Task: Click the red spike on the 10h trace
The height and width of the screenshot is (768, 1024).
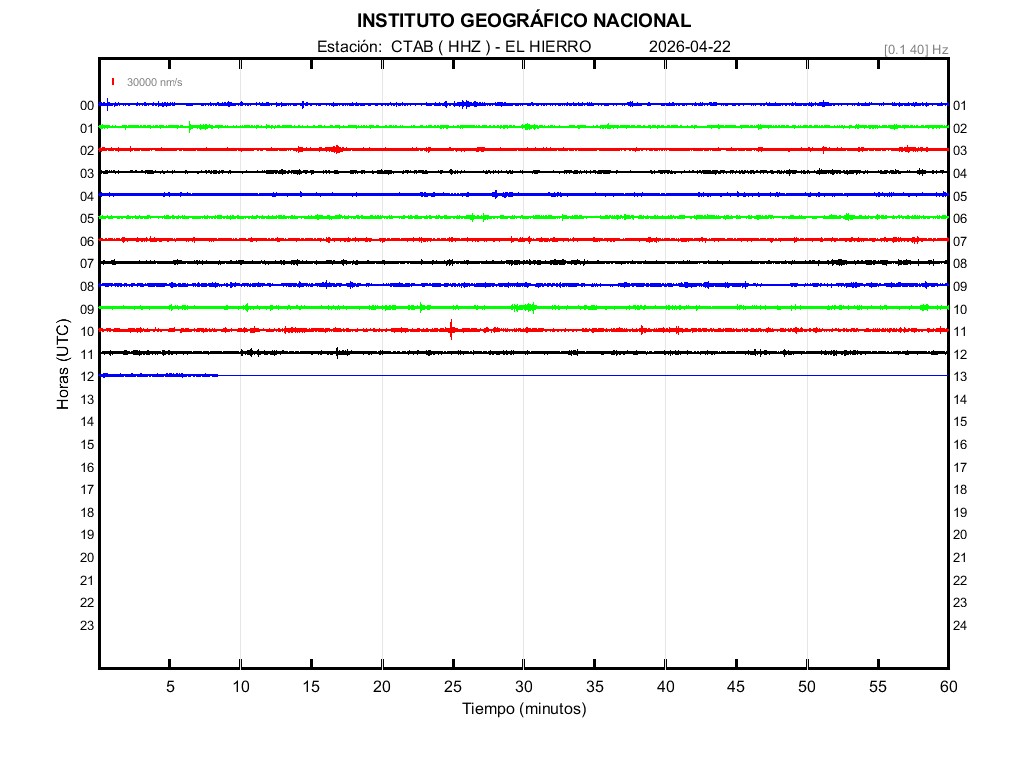Action: [x=452, y=329]
